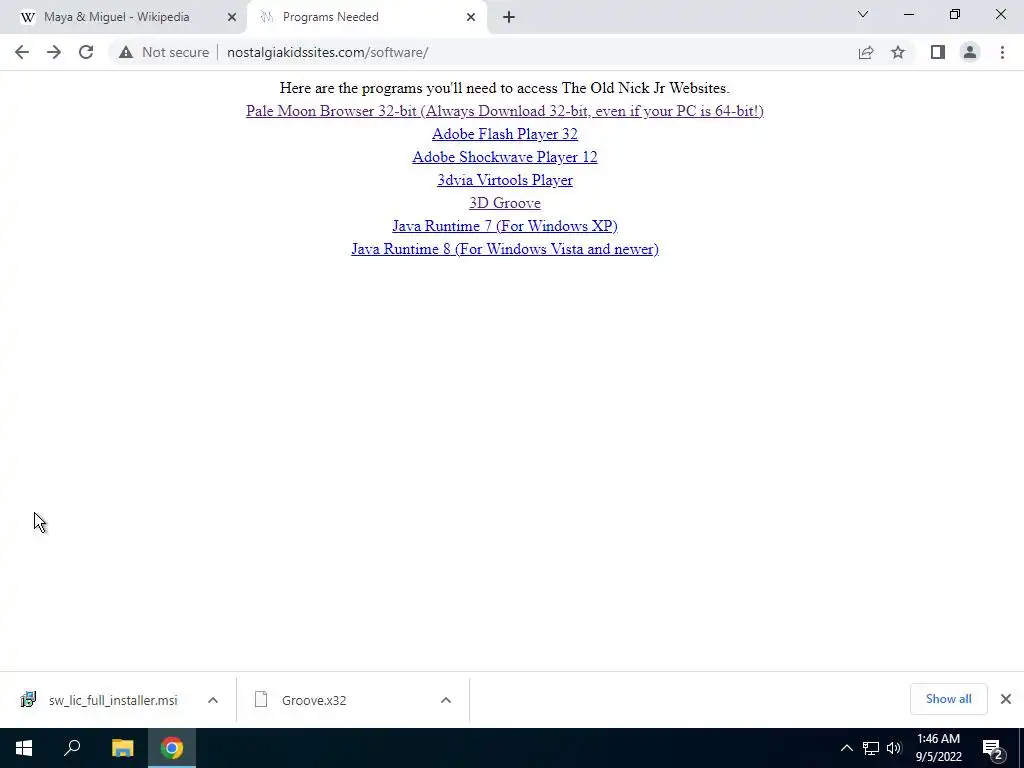Click the Groove.x32 blank file icon
The height and width of the screenshot is (768, 1024).
pos(261,699)
